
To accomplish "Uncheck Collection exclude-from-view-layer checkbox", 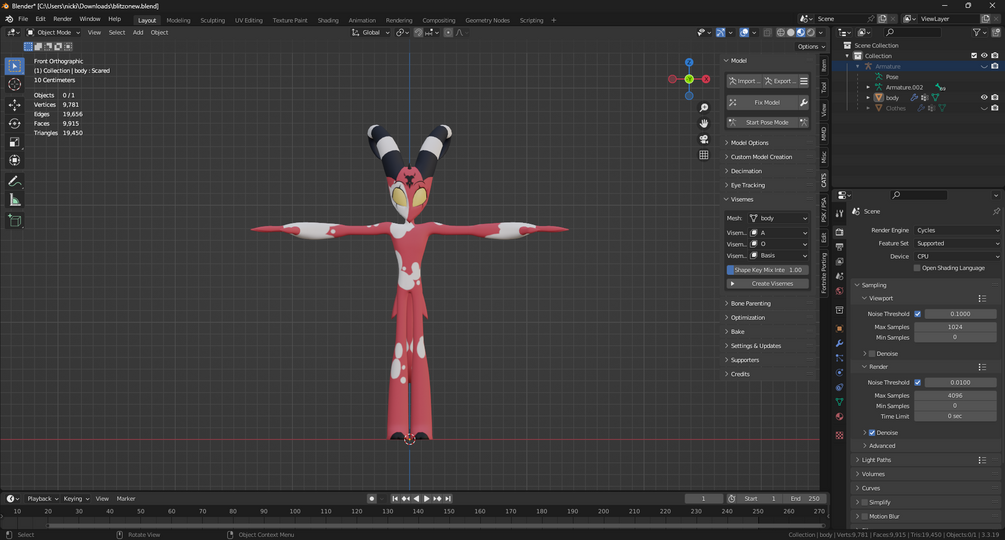I will [x=974, y=56].
